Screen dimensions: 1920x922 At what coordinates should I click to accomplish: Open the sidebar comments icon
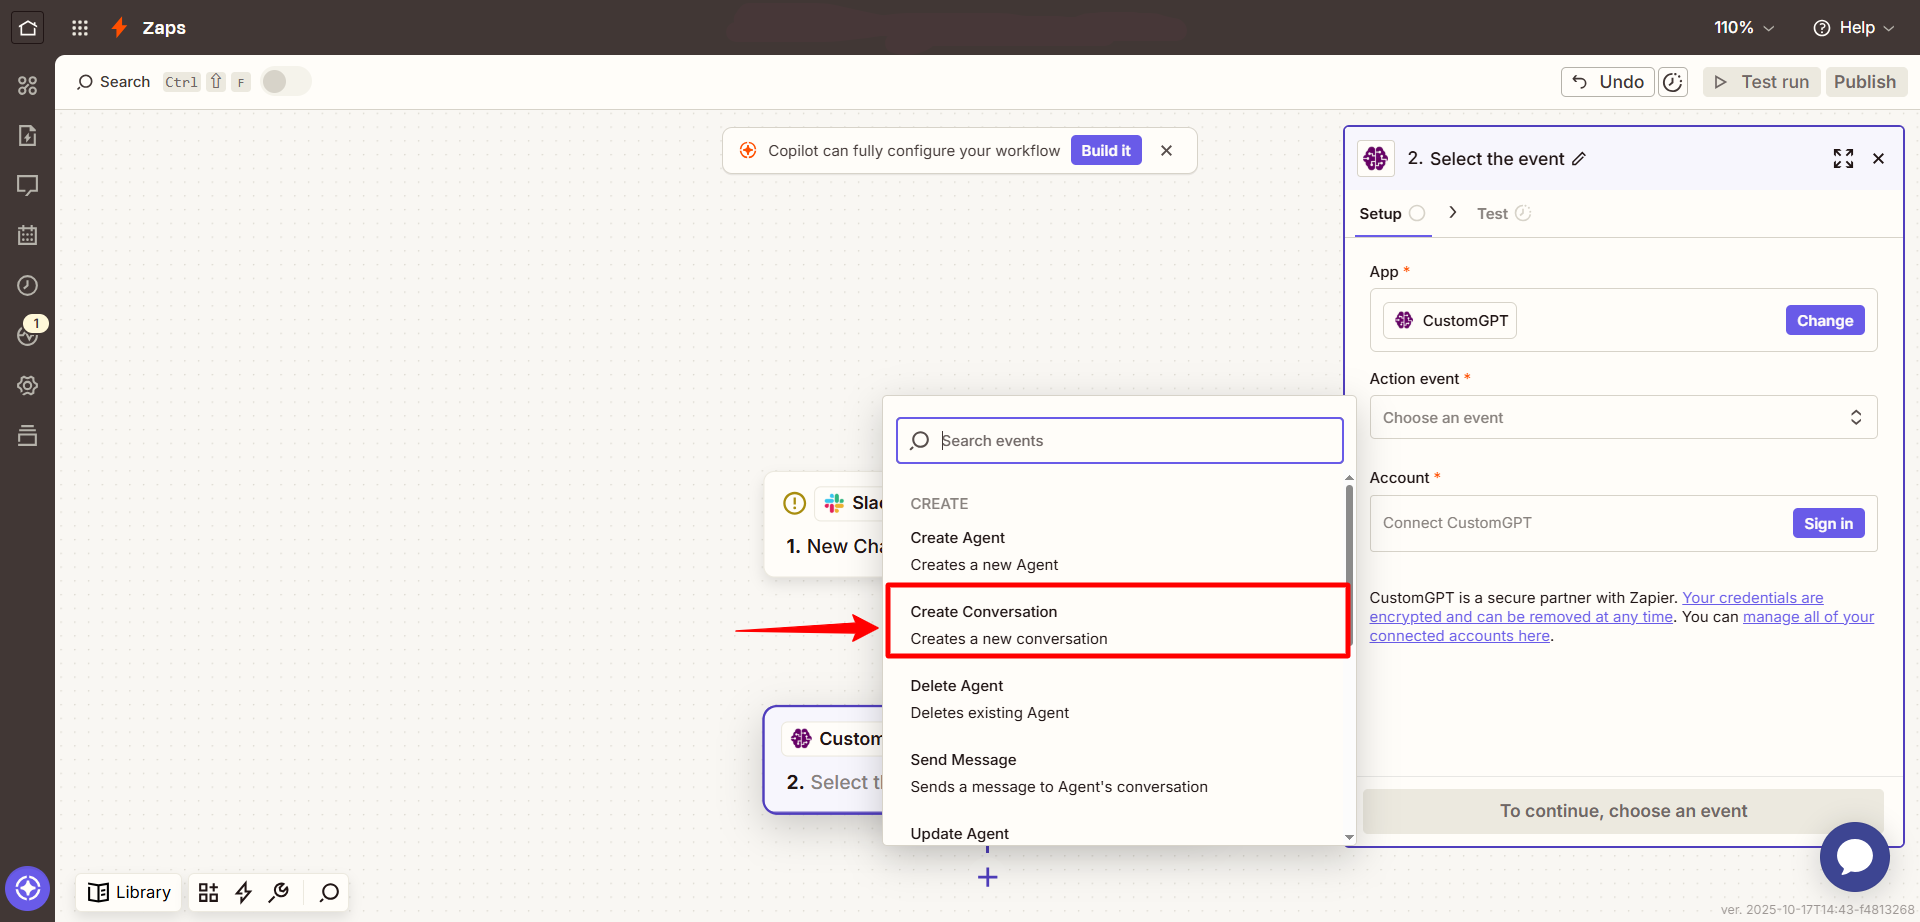coord(27,185)
